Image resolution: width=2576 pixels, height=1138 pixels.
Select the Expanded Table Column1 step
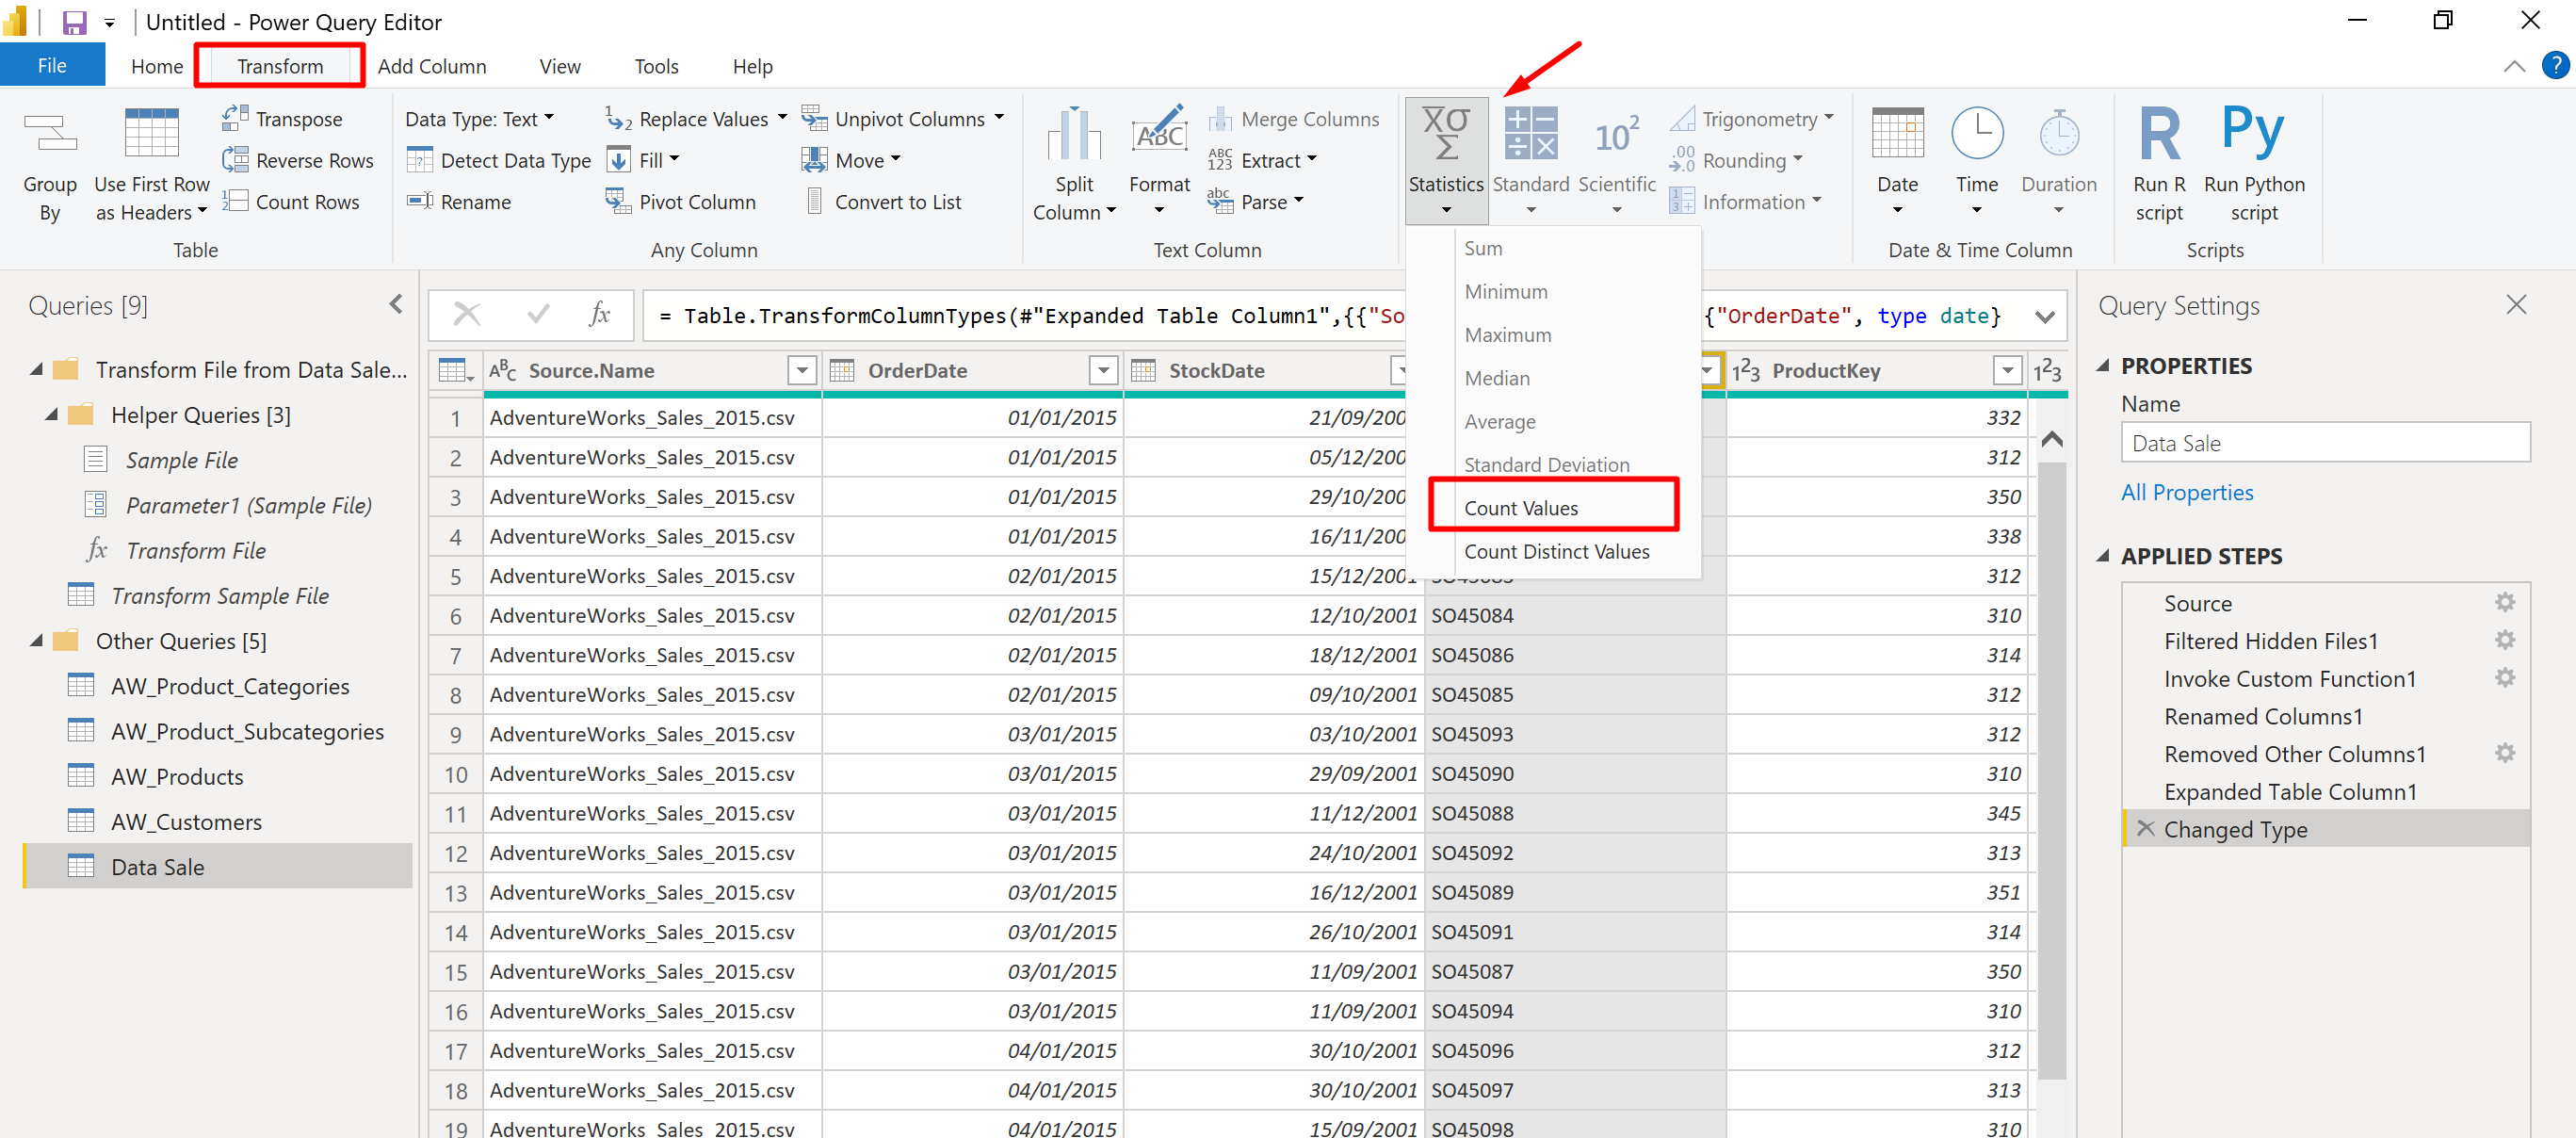pos(2290,791)
